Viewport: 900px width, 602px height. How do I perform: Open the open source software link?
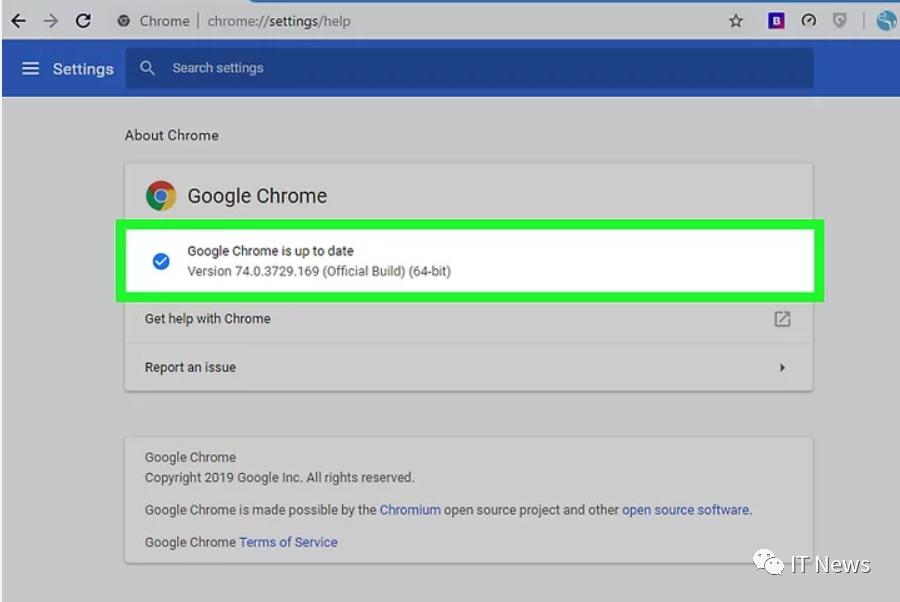click(x=685, y=510)
